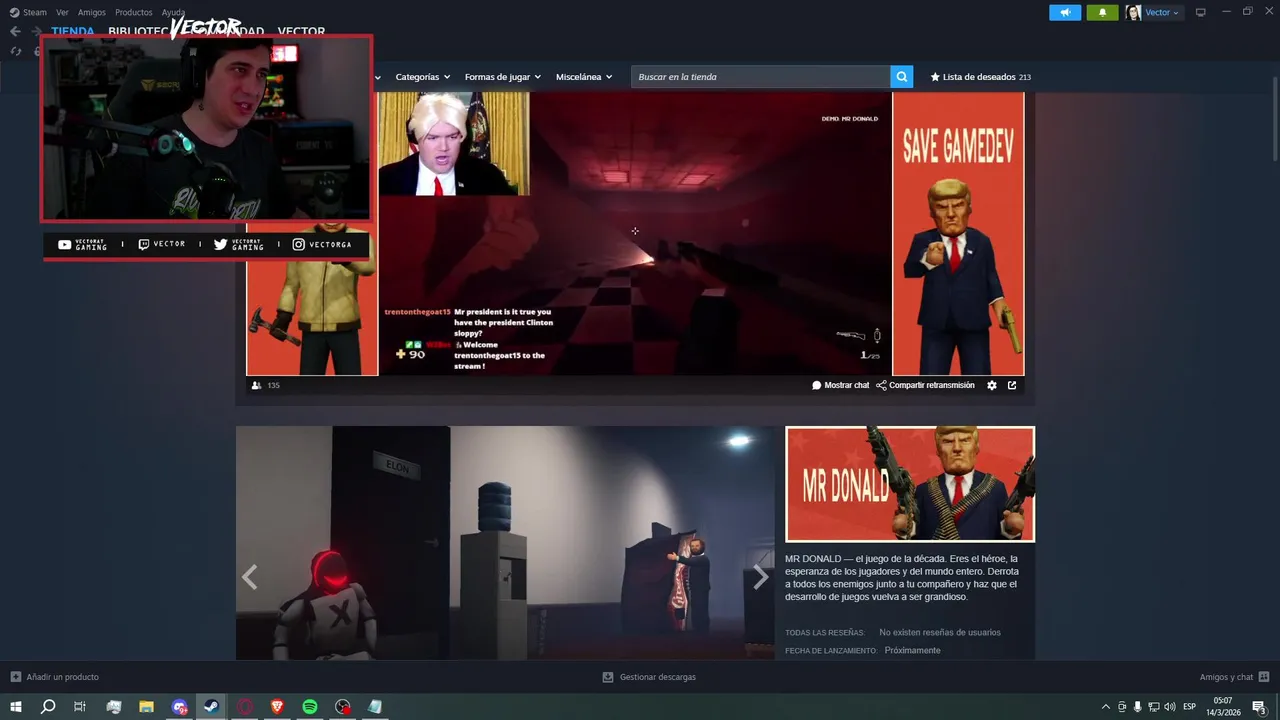This screenshot has height=720, width=1280.
Task: Click Compartir retransmisión
Action: click(x=925, y=385)
